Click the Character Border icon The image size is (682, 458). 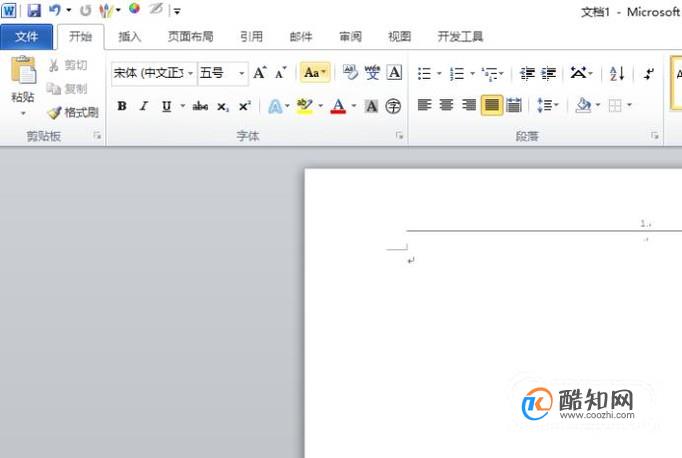pos(394,72)
